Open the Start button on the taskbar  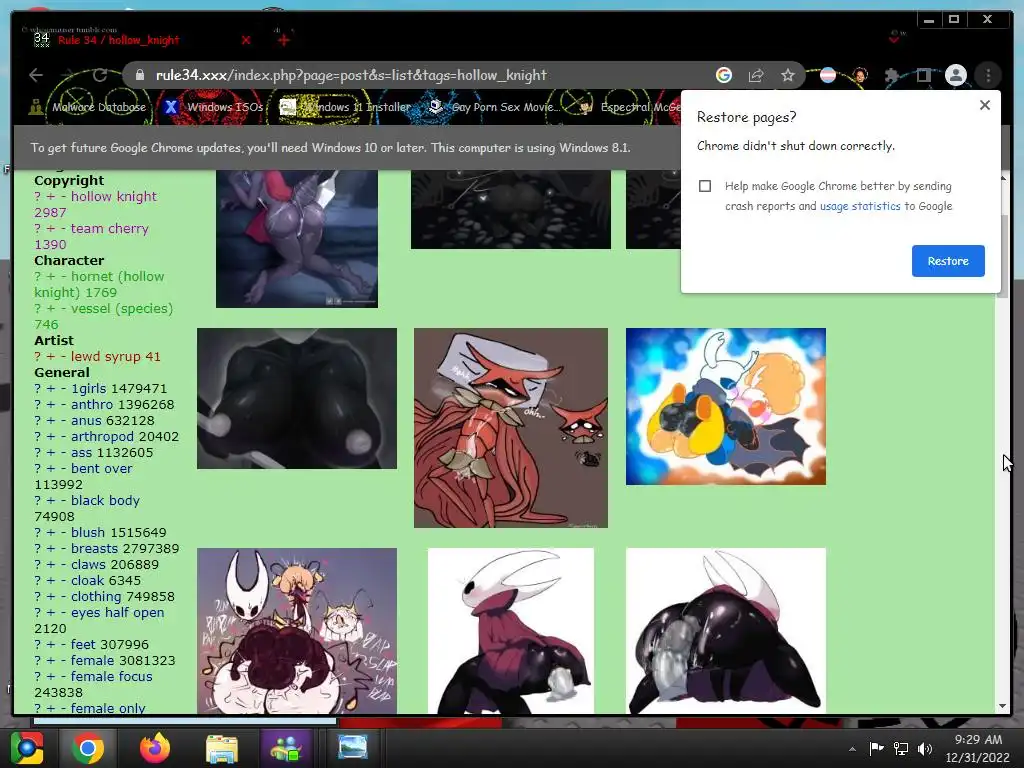pos(27,748)
